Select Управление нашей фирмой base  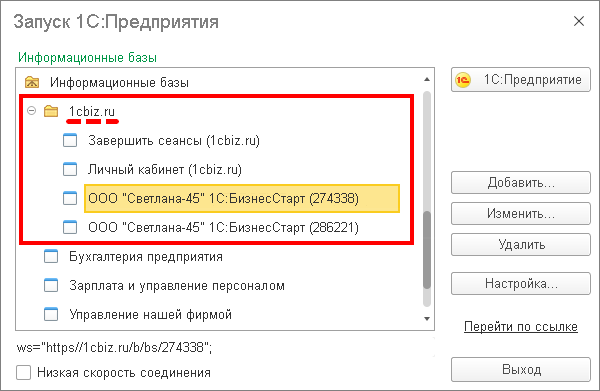[x=150, y=314]
